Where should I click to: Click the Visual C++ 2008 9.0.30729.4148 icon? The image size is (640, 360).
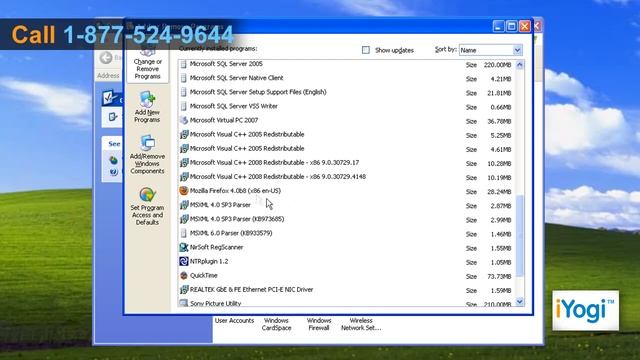coord(184,177)
